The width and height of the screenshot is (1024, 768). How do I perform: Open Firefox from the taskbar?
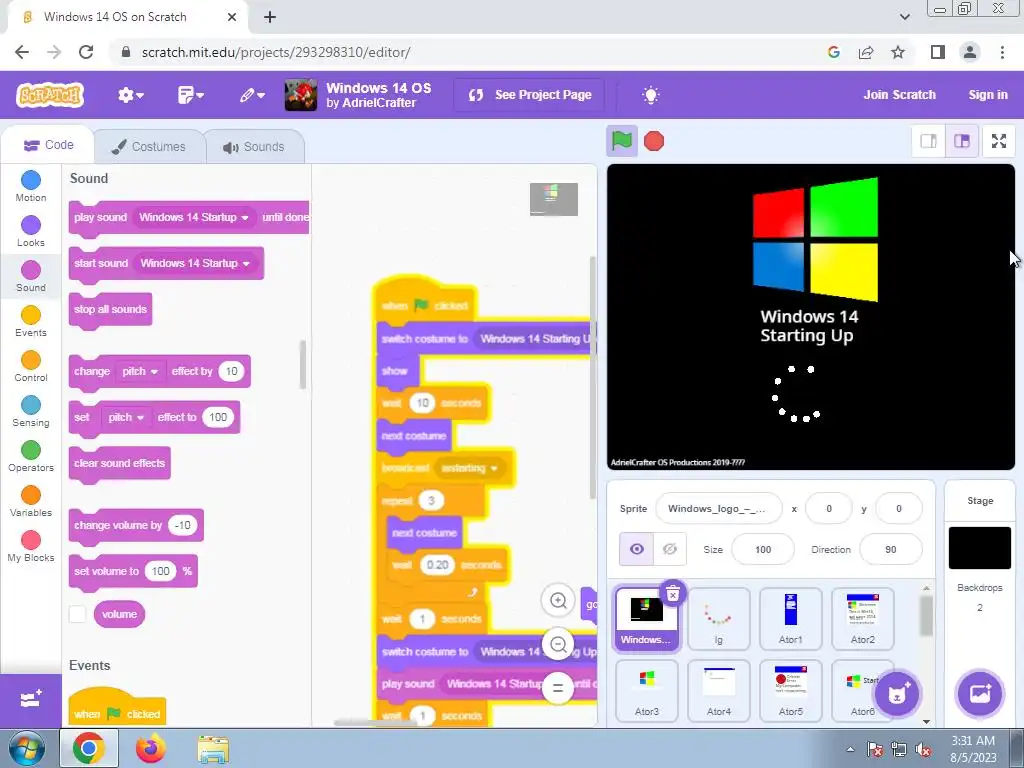tap(150, 749)
